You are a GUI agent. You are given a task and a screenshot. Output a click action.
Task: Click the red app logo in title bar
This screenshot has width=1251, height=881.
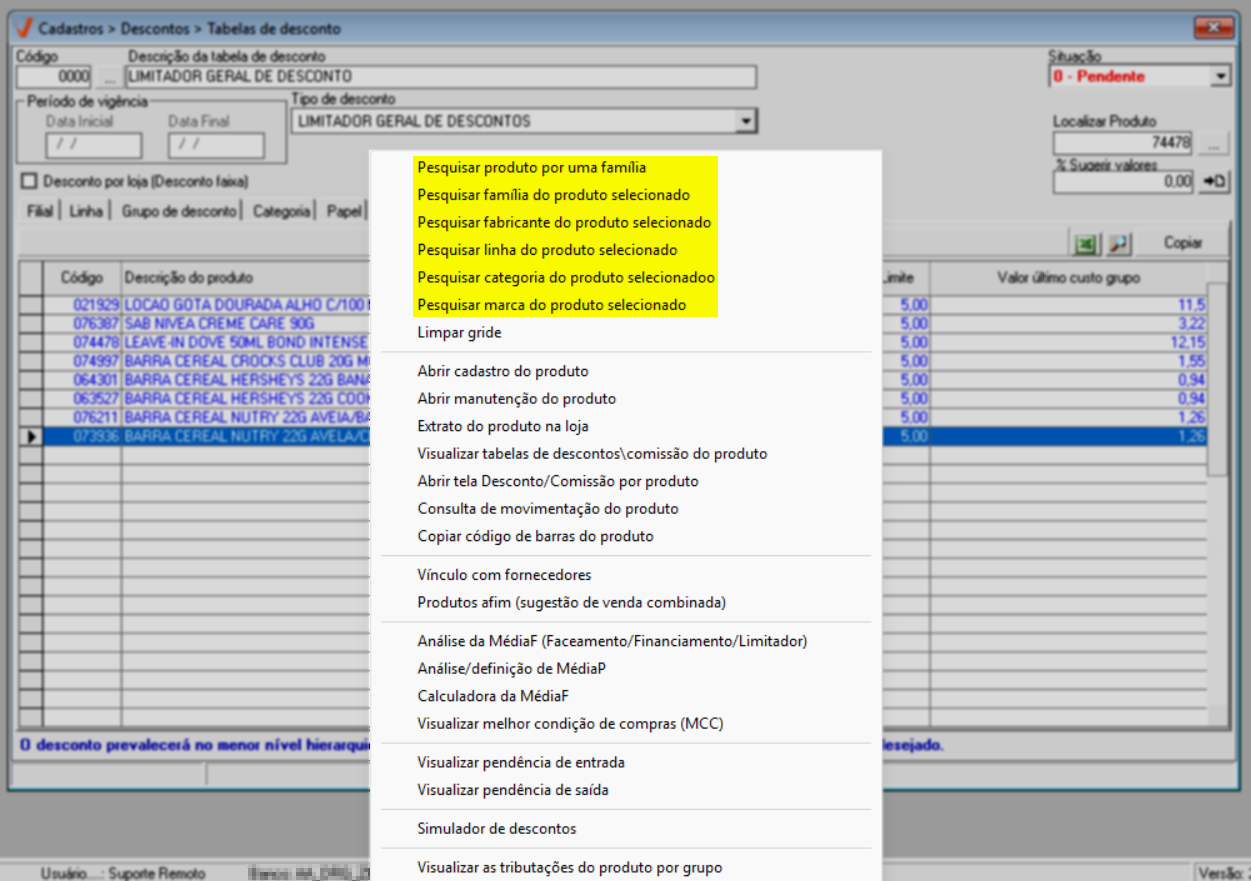(x=24, y=28)
